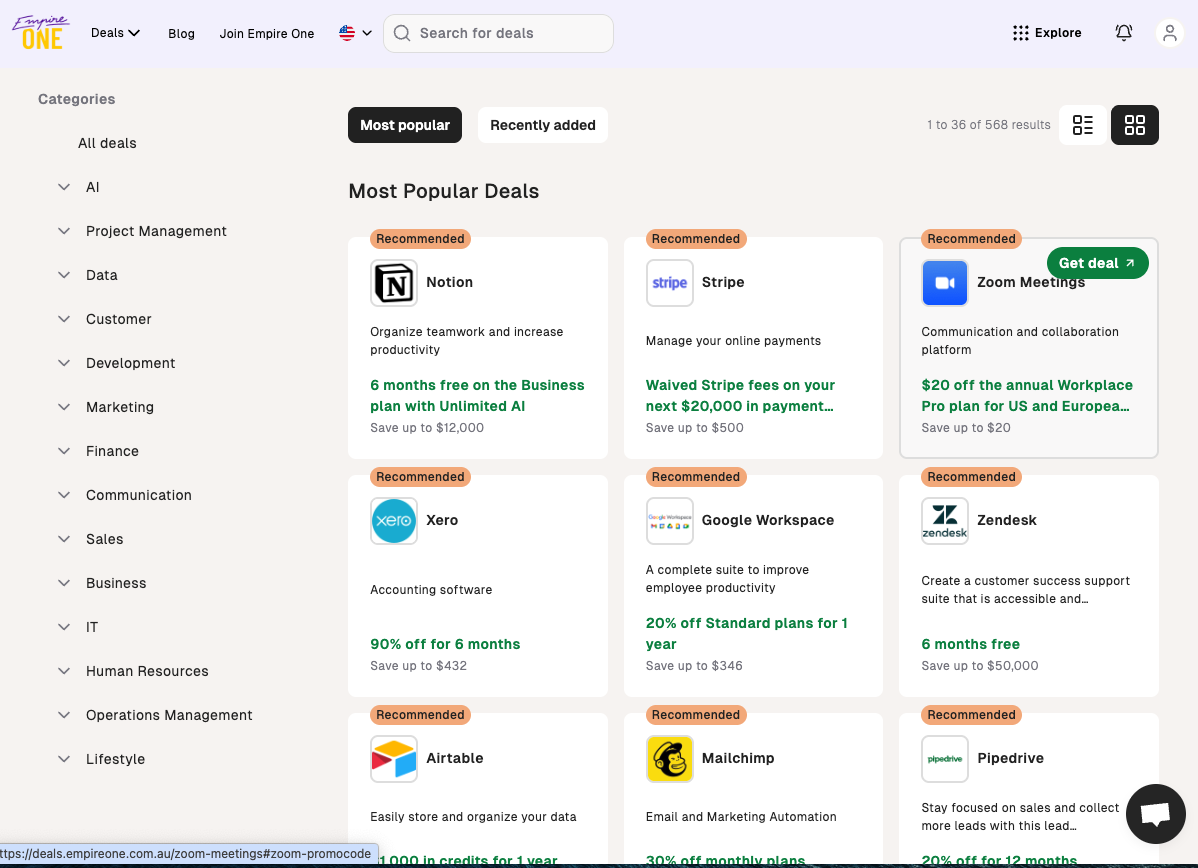This screenshot has width=1198, height=868.
Task: Click the Notion logo icon
Action: pos(394,283)
